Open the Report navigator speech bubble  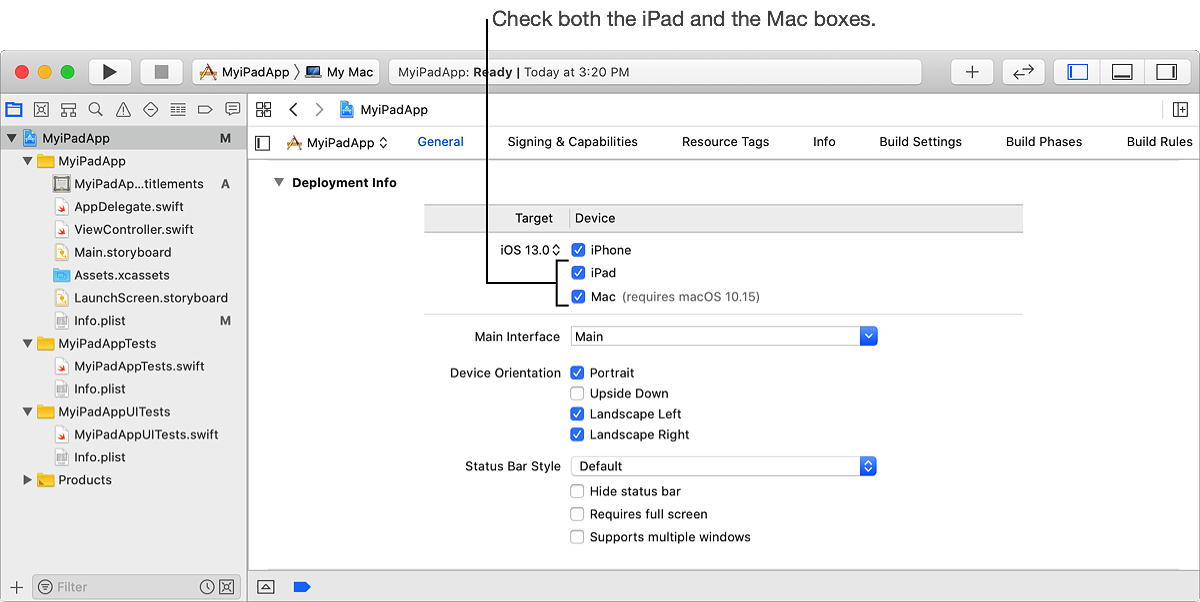pos(232,109)
